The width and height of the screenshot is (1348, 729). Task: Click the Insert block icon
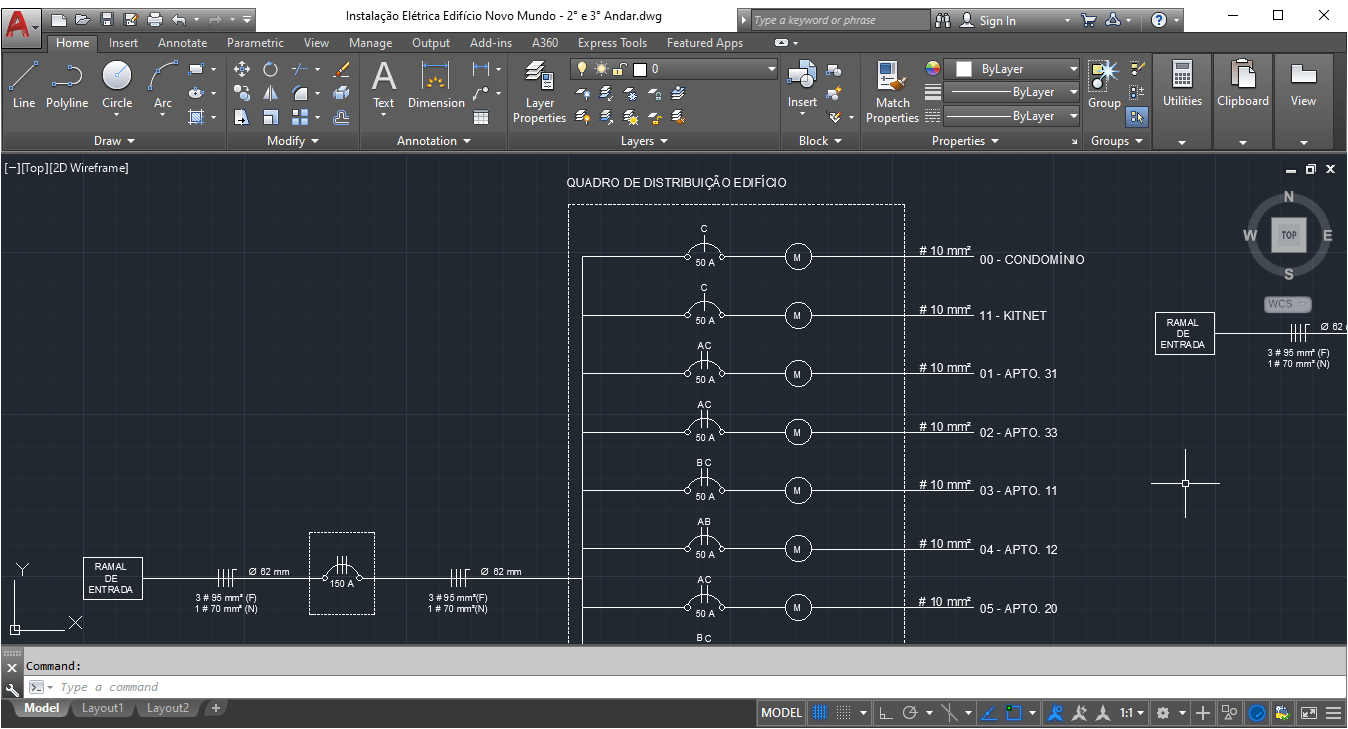[x=802, y=85]
